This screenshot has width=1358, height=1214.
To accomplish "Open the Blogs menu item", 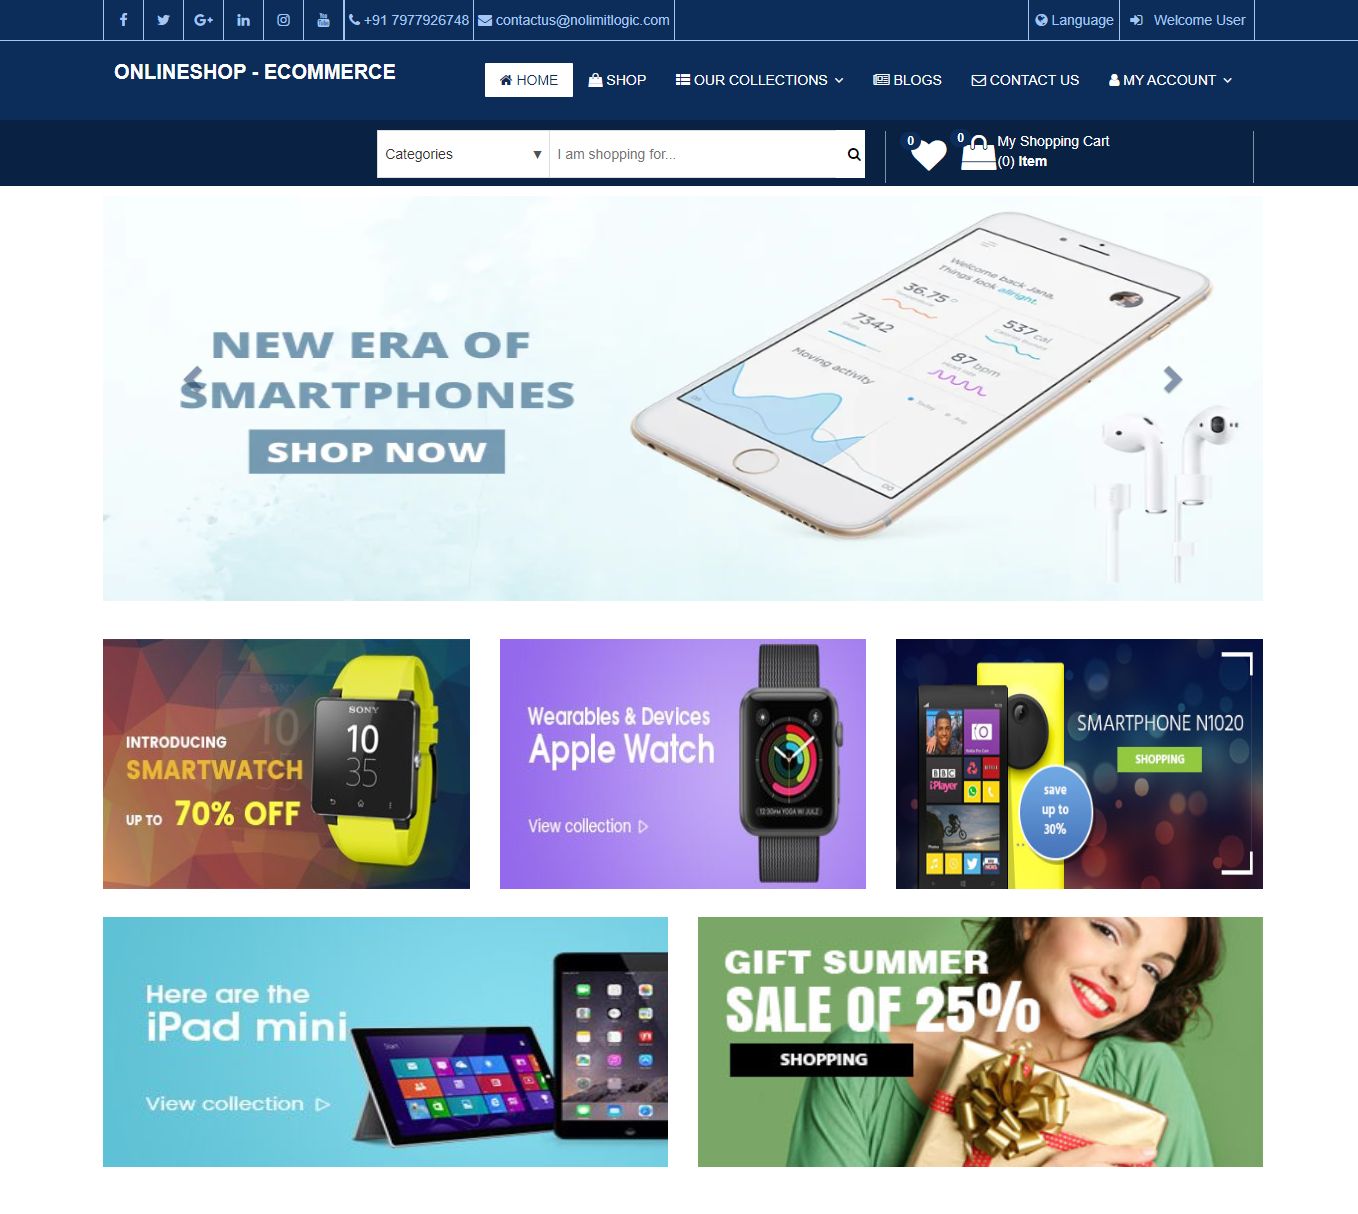I will point(907,80).
